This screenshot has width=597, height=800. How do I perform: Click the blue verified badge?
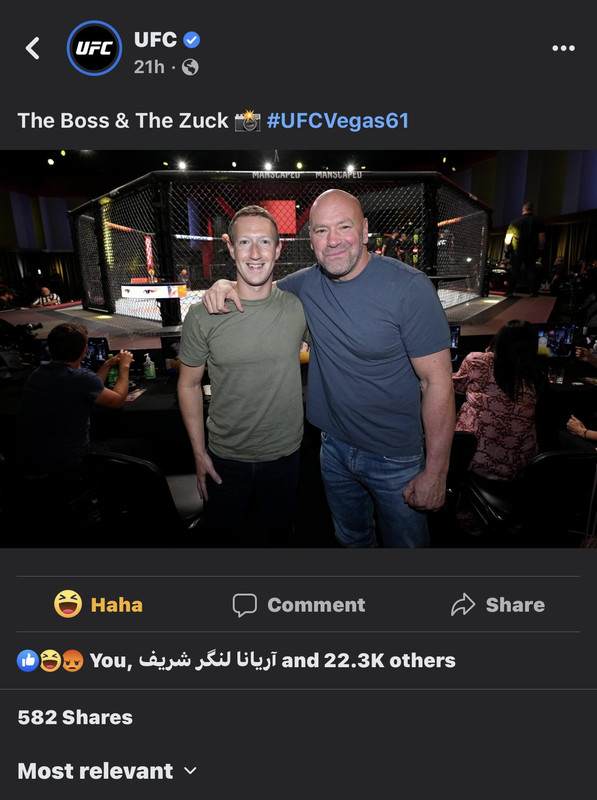pyautogui.click(x=191, y=39)
